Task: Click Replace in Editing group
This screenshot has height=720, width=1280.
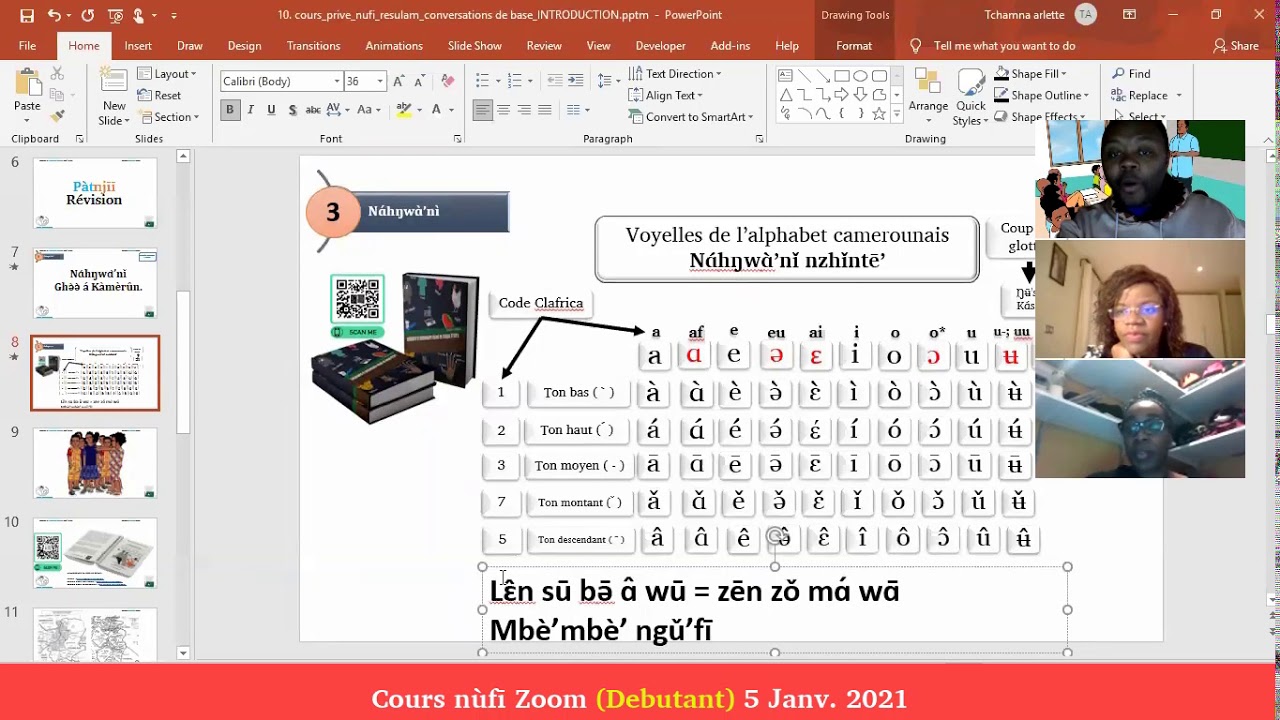Action: (x=1146, y=95)
